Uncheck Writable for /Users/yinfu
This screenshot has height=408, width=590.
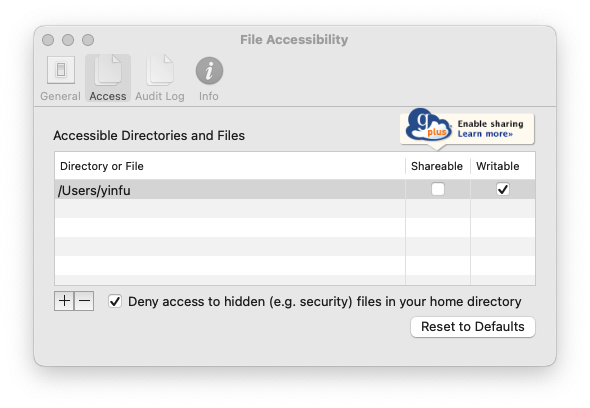coord(503,189)
